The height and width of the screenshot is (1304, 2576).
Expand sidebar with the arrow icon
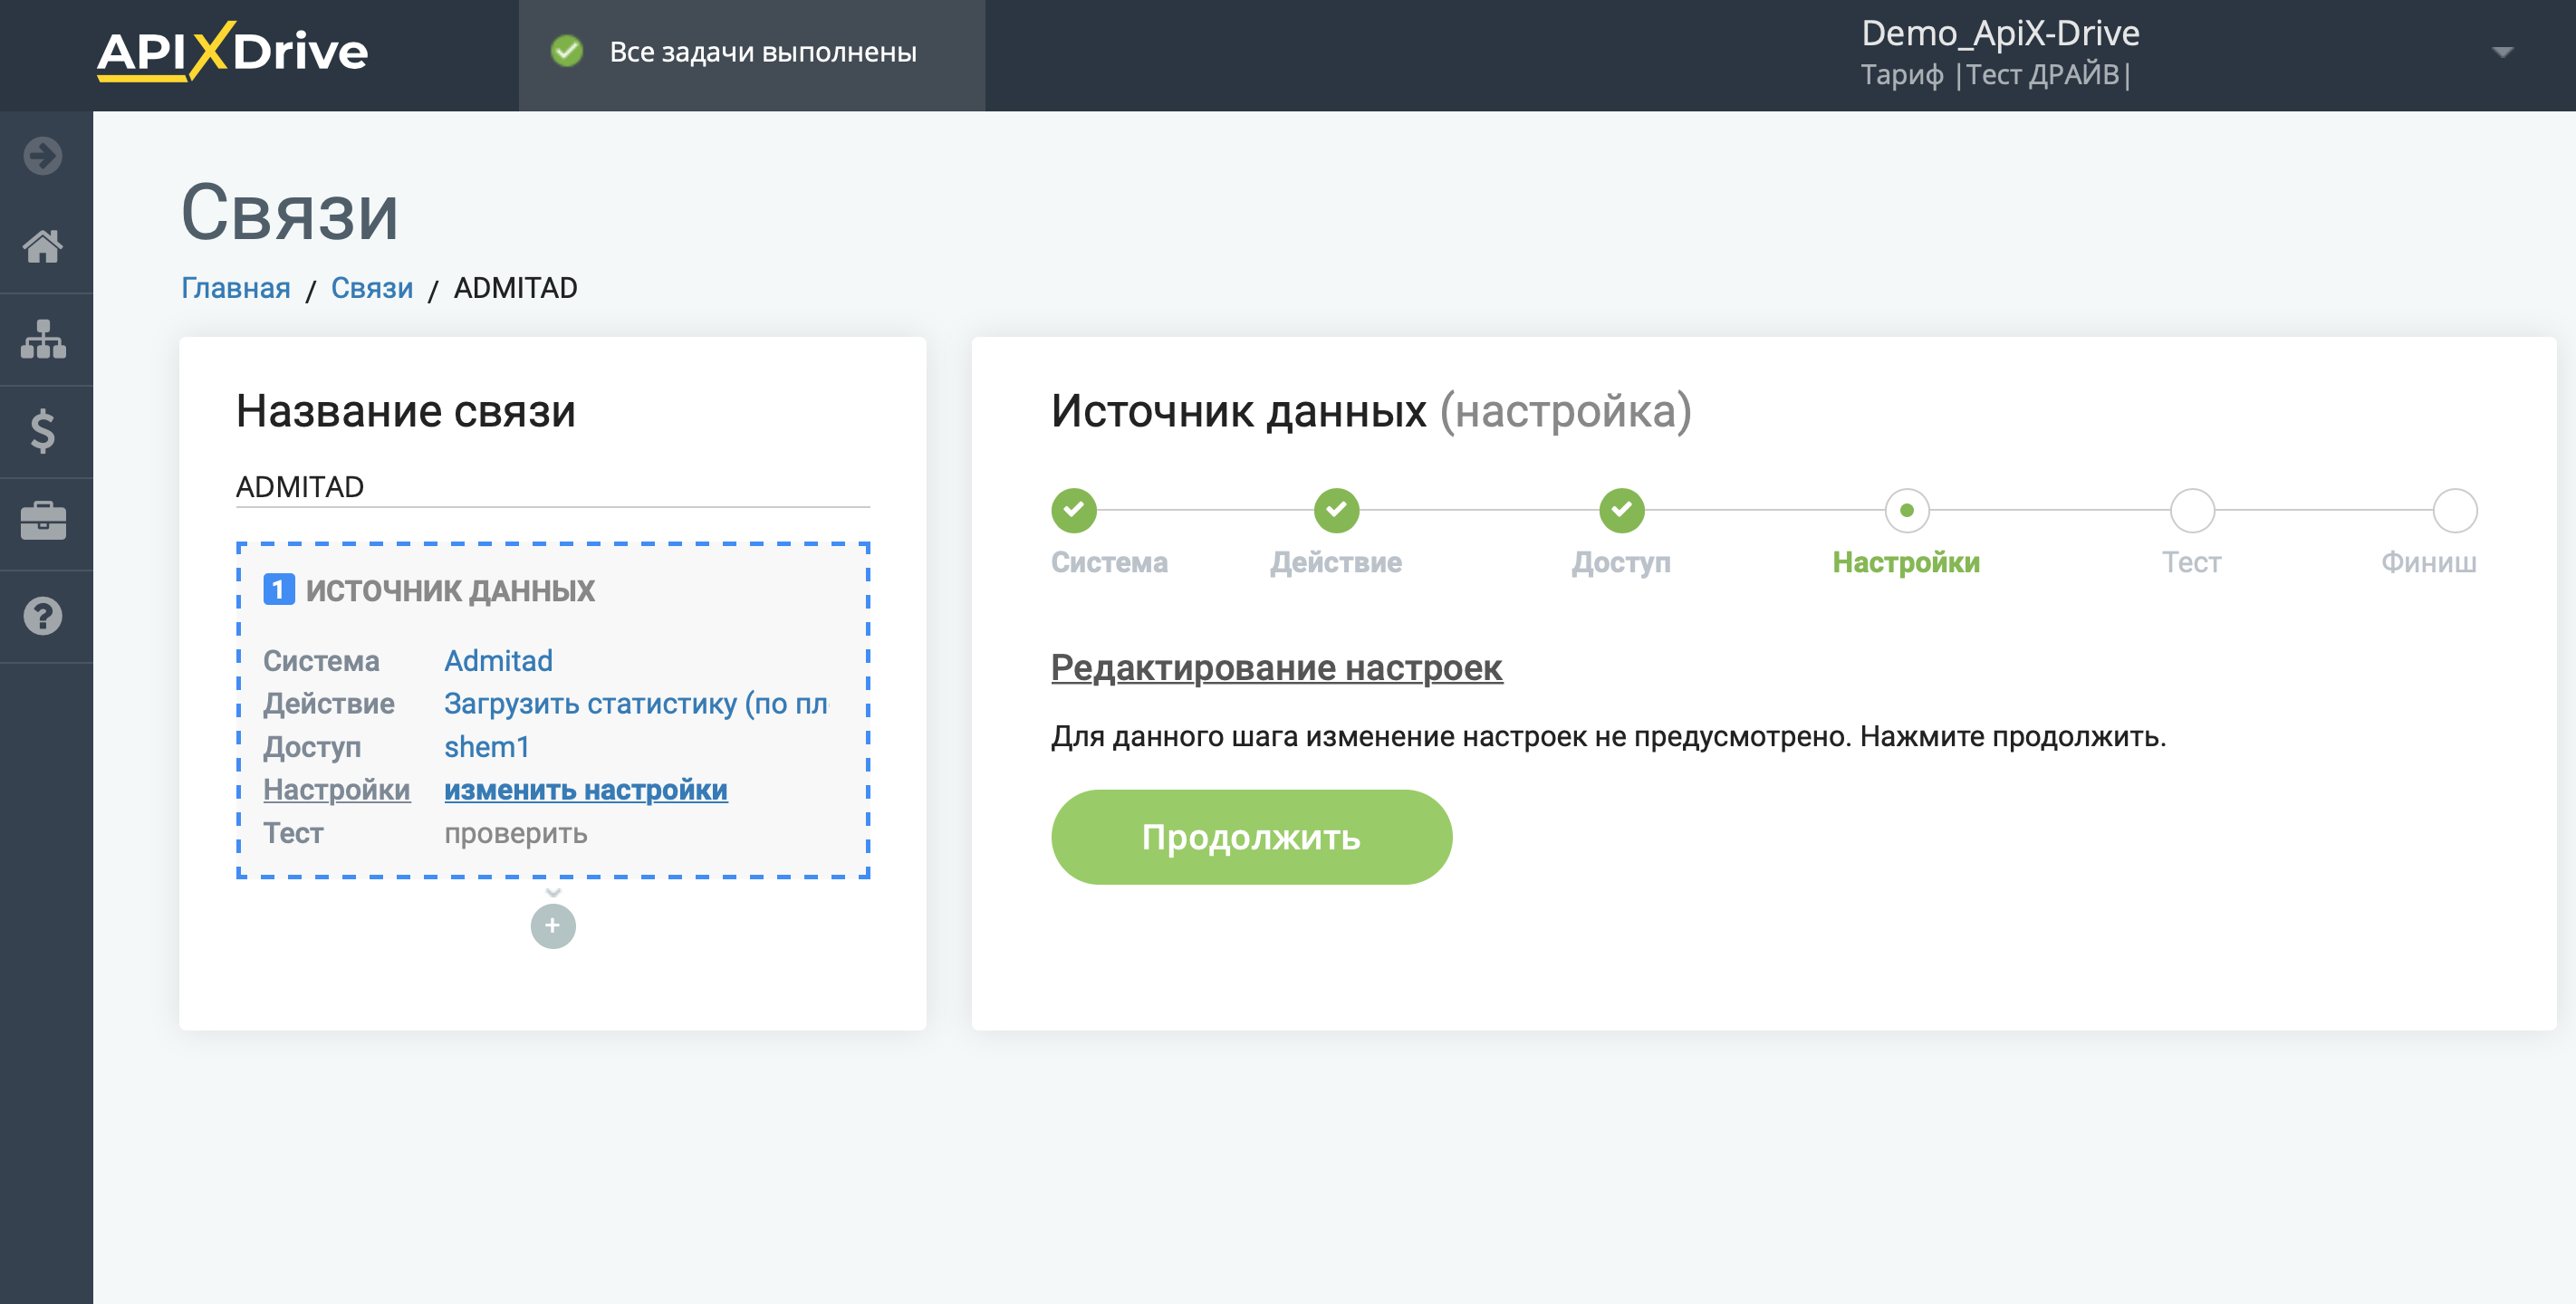point(43,155)
